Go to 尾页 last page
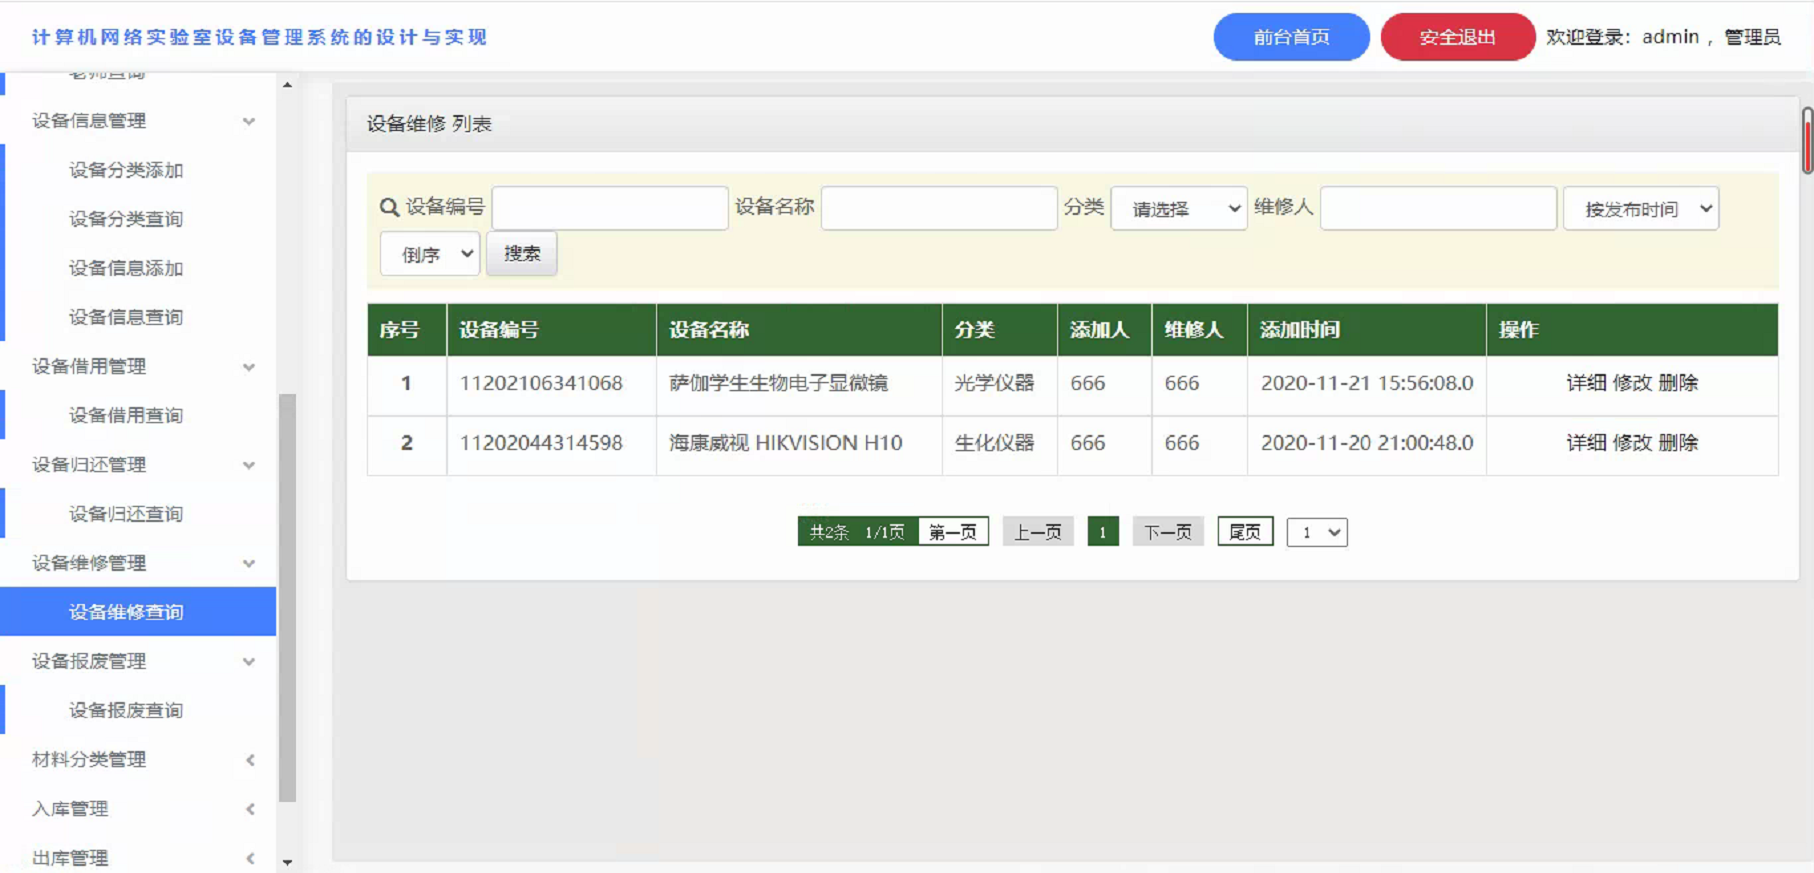Image resolution: width=1814 pixels, height=873 pixels. 1245,532
